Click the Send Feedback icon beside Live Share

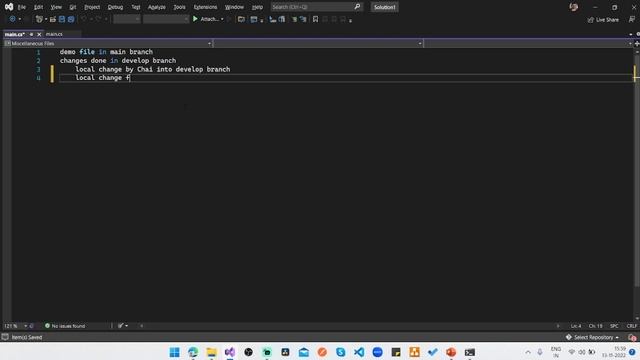632,19
